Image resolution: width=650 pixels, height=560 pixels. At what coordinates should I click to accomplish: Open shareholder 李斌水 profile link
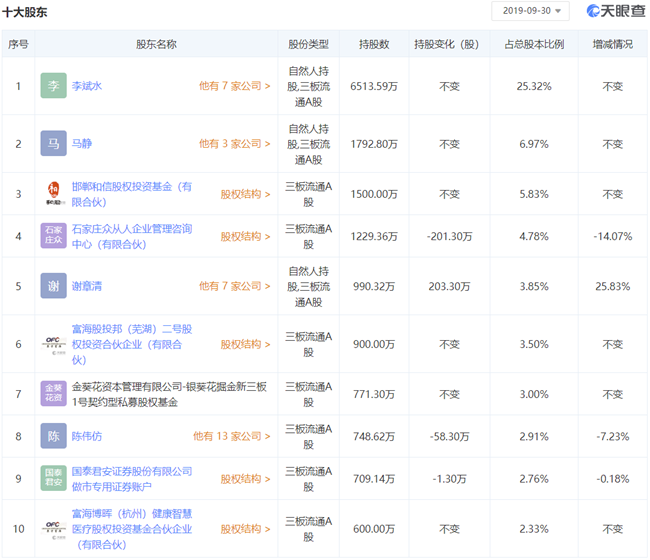[x=87, y=86]
